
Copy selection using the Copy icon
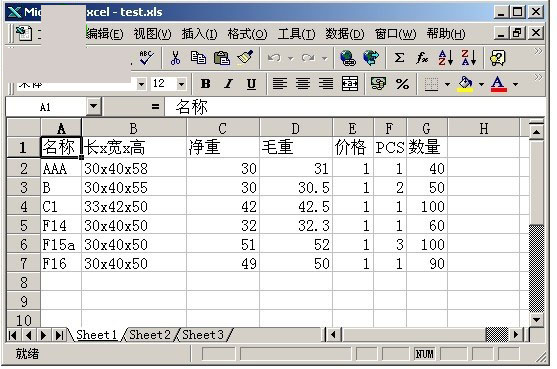click(198, 58)
